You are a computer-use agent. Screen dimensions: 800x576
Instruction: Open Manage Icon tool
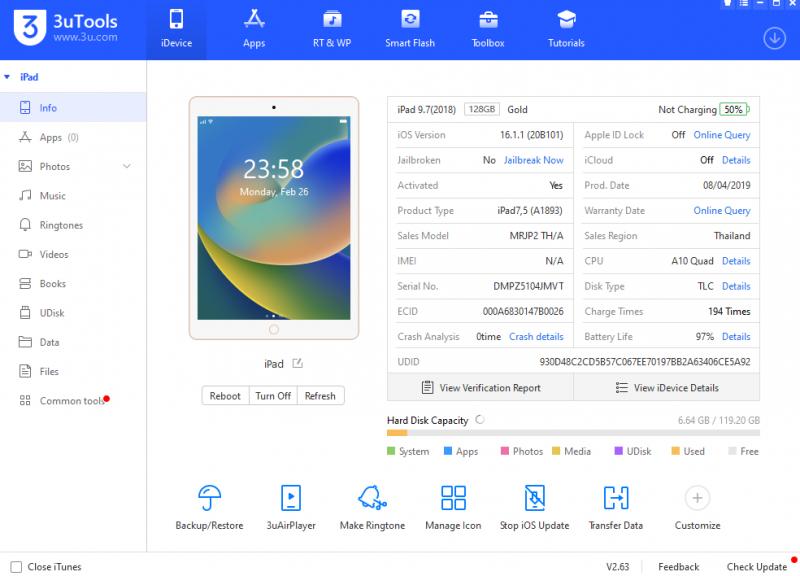click(x=453, y=507)
